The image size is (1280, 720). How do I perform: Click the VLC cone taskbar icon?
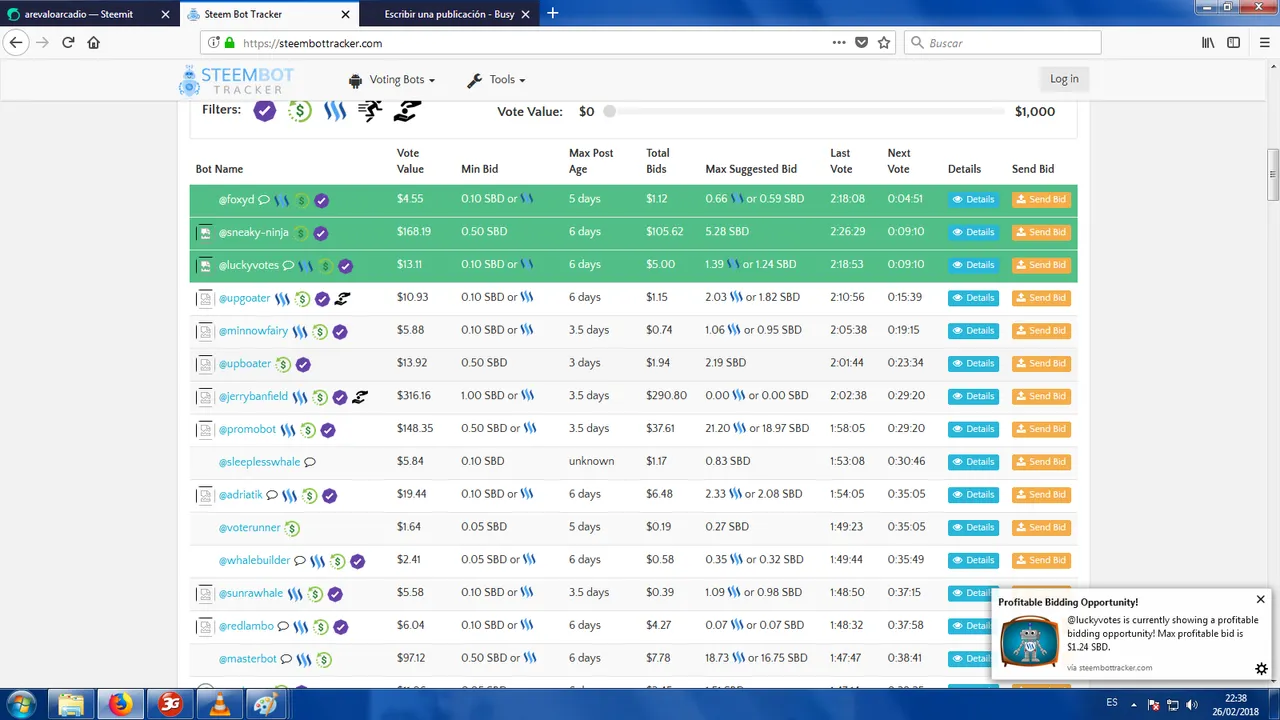218,705
